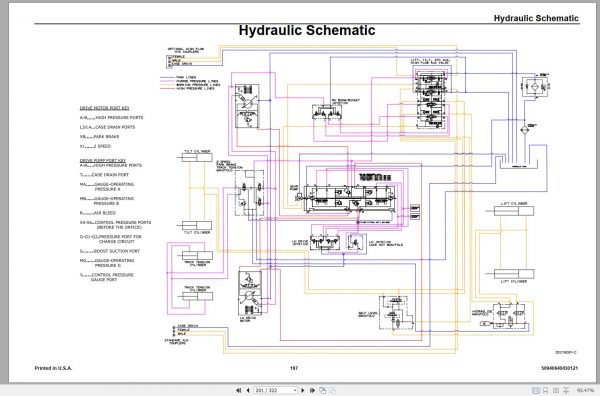Click the grayed-out next view icon
This screenshot has height=396, width=600.
pyautogui.click(x=333, y=390)
